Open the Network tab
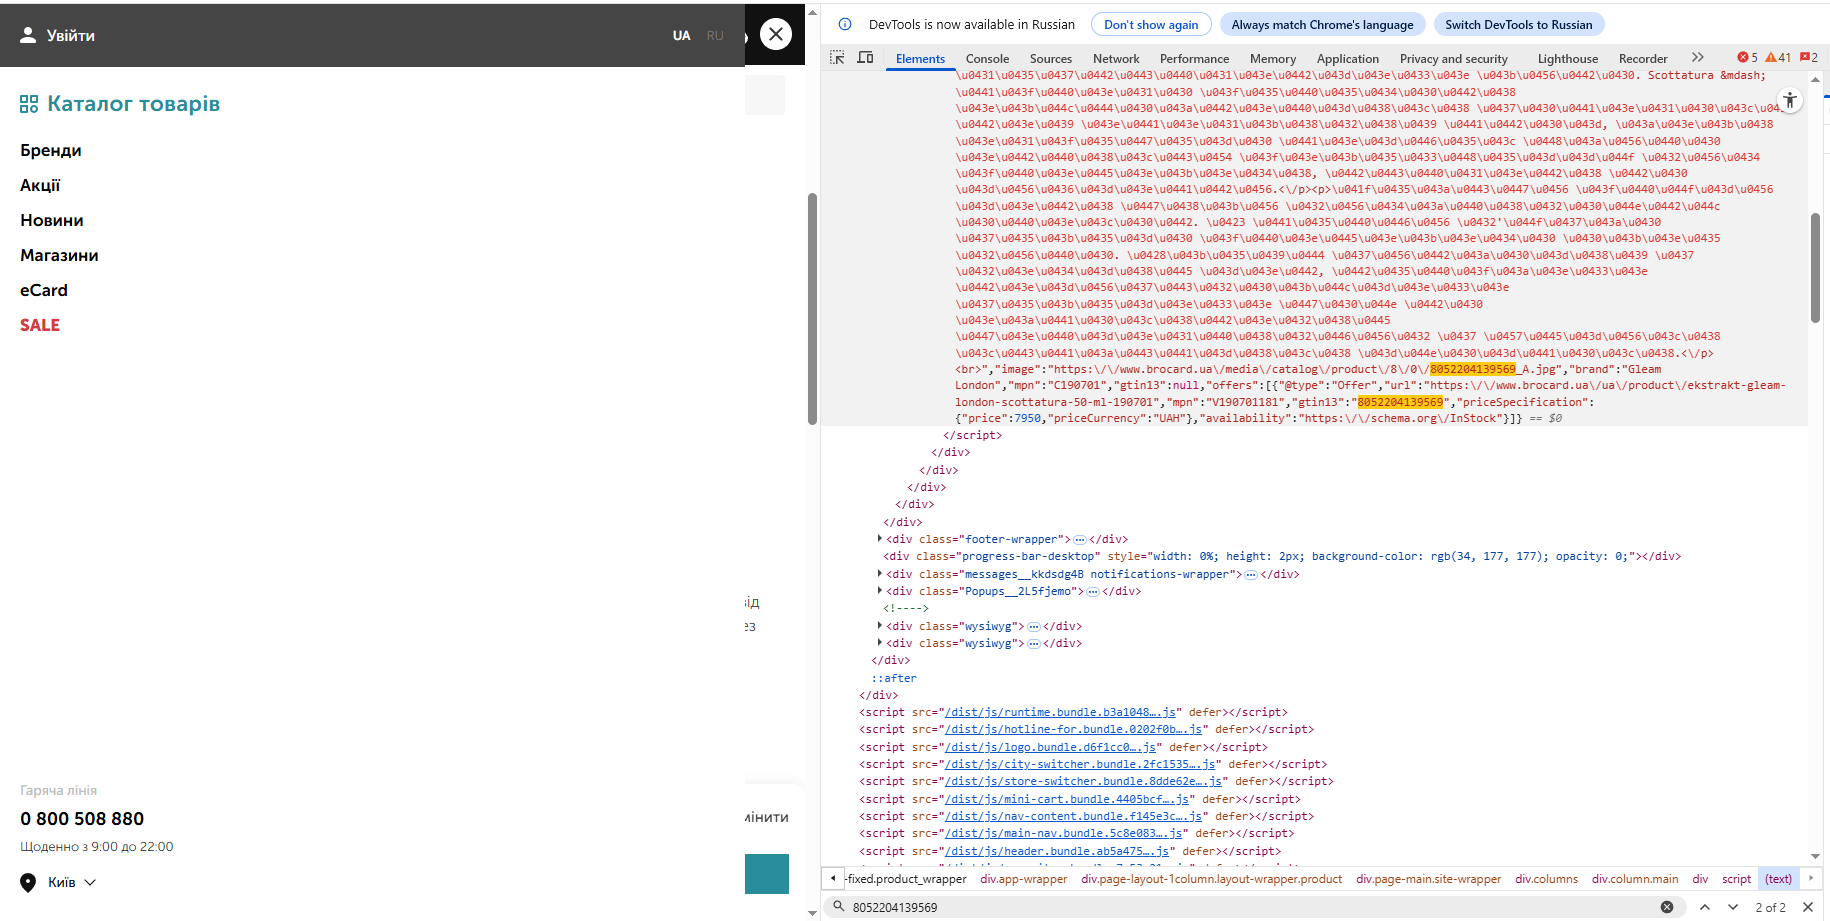 pyautogui.click(x=1116, y=59)
